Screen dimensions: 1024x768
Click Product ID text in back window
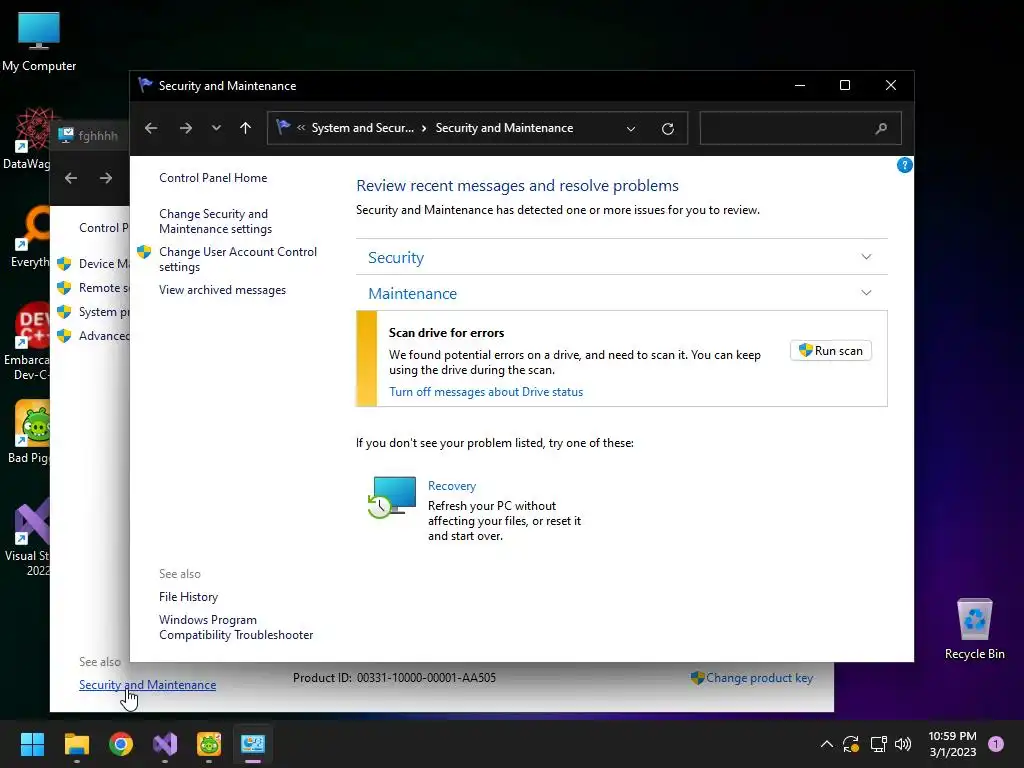394,678
